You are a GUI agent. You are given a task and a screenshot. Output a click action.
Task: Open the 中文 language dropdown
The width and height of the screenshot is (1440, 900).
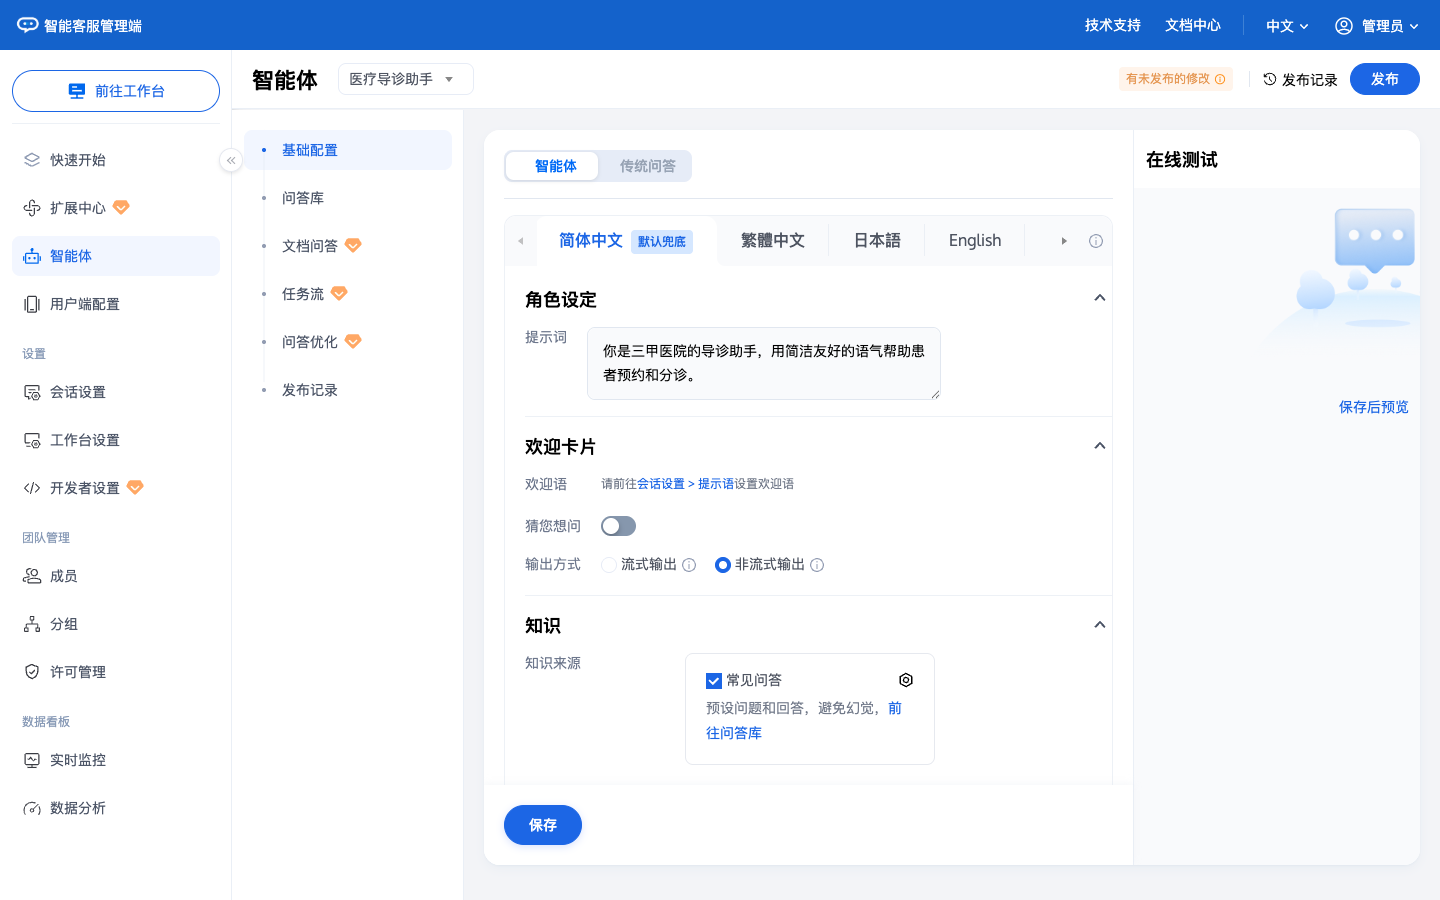(1287, 26)
